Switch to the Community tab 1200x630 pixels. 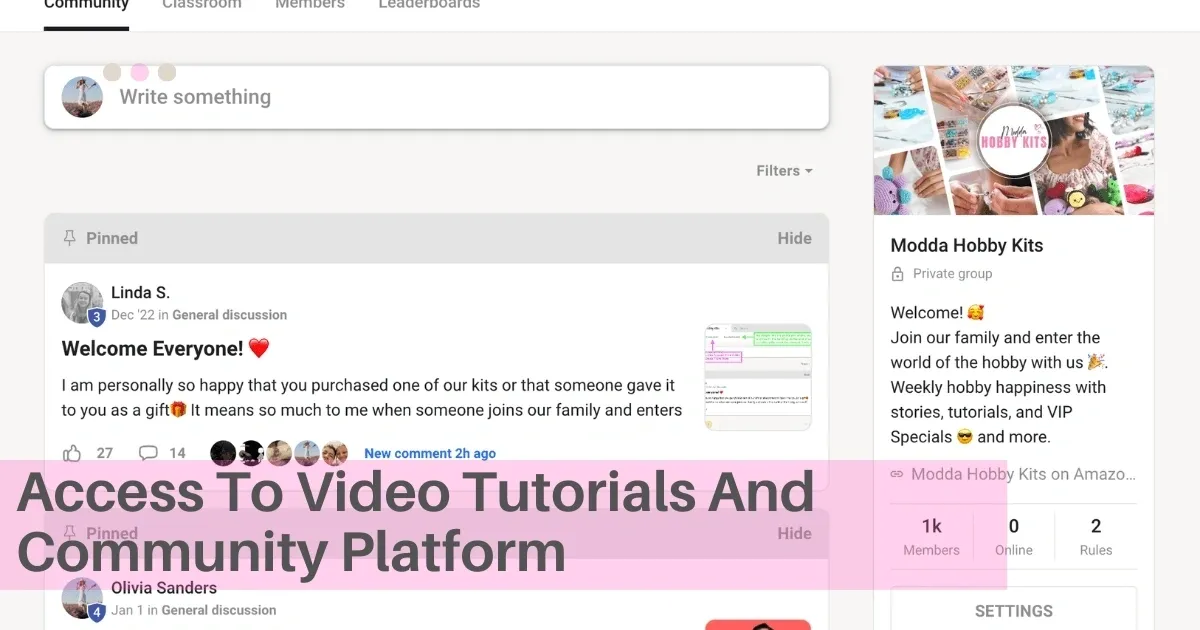(86, 5)
